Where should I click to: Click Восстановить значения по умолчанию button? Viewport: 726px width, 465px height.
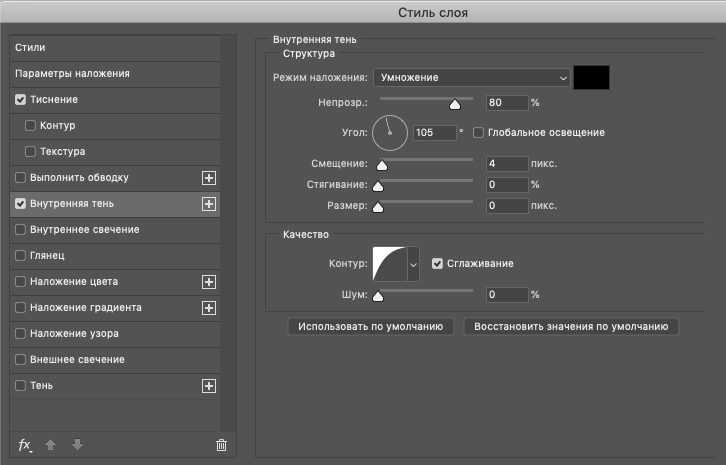[x=571, y=327]
